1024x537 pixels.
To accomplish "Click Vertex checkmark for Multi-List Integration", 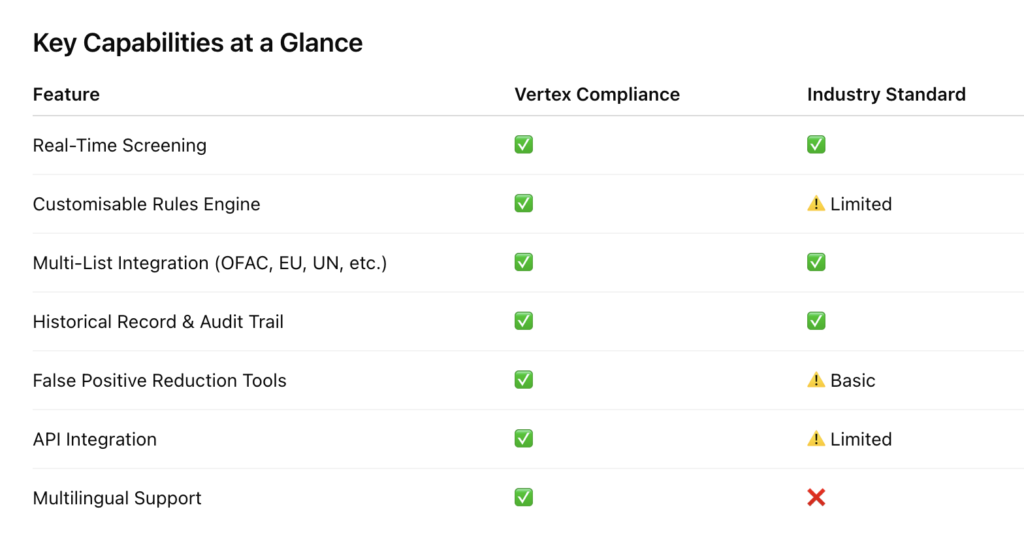I will pos(524,262).
